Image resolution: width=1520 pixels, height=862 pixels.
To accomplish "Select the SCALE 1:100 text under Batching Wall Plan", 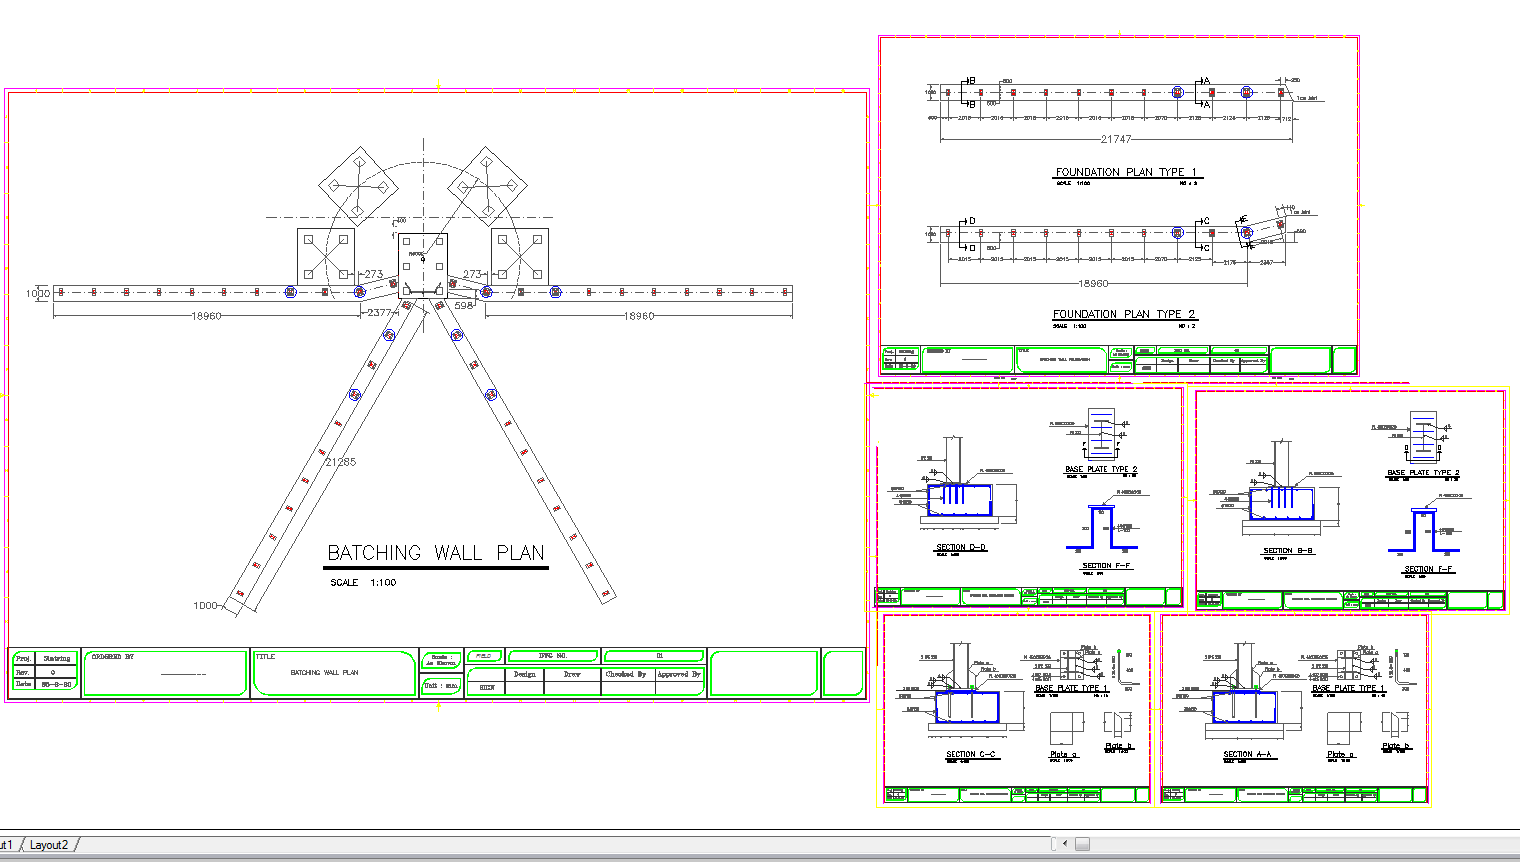I will click(x=363, y=582).
